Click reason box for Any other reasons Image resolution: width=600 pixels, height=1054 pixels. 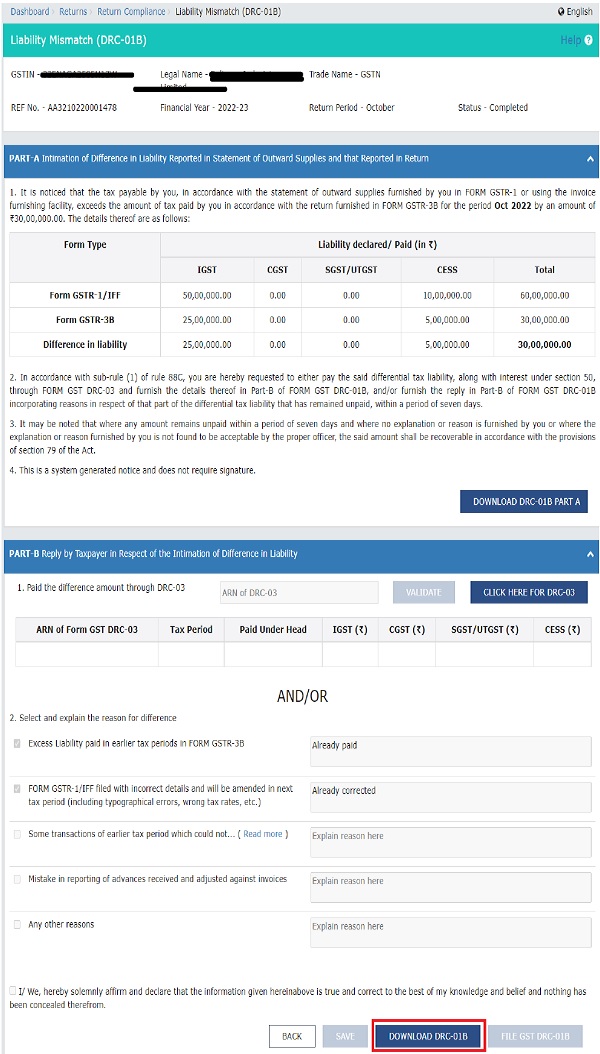451,932
